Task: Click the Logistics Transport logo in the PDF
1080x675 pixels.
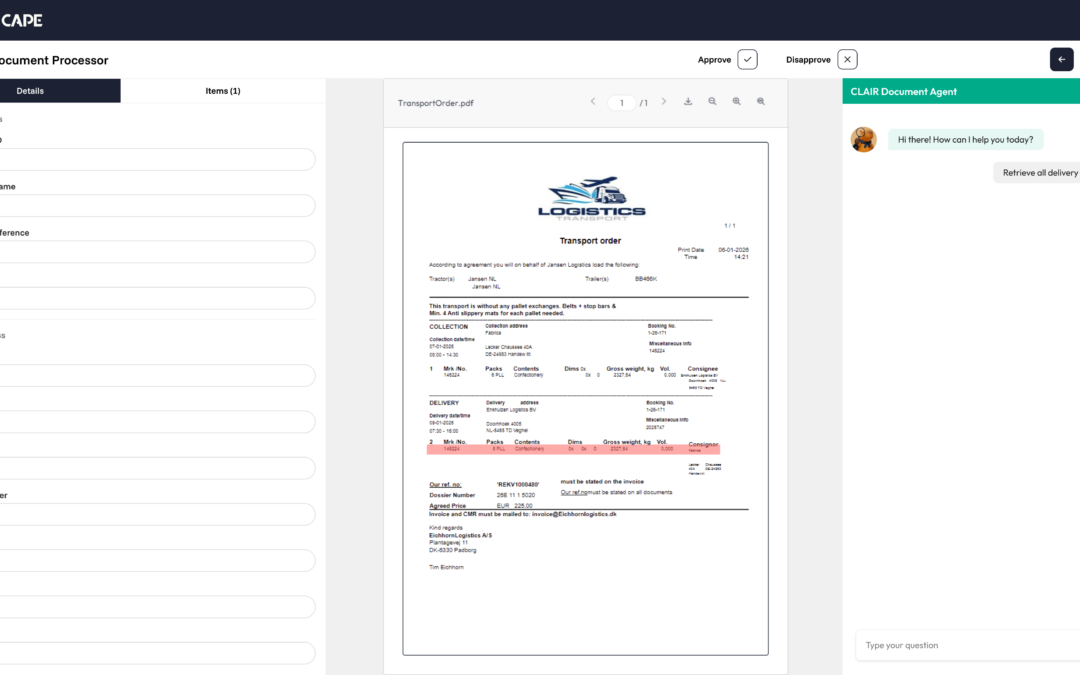Action: pos(592,198)
